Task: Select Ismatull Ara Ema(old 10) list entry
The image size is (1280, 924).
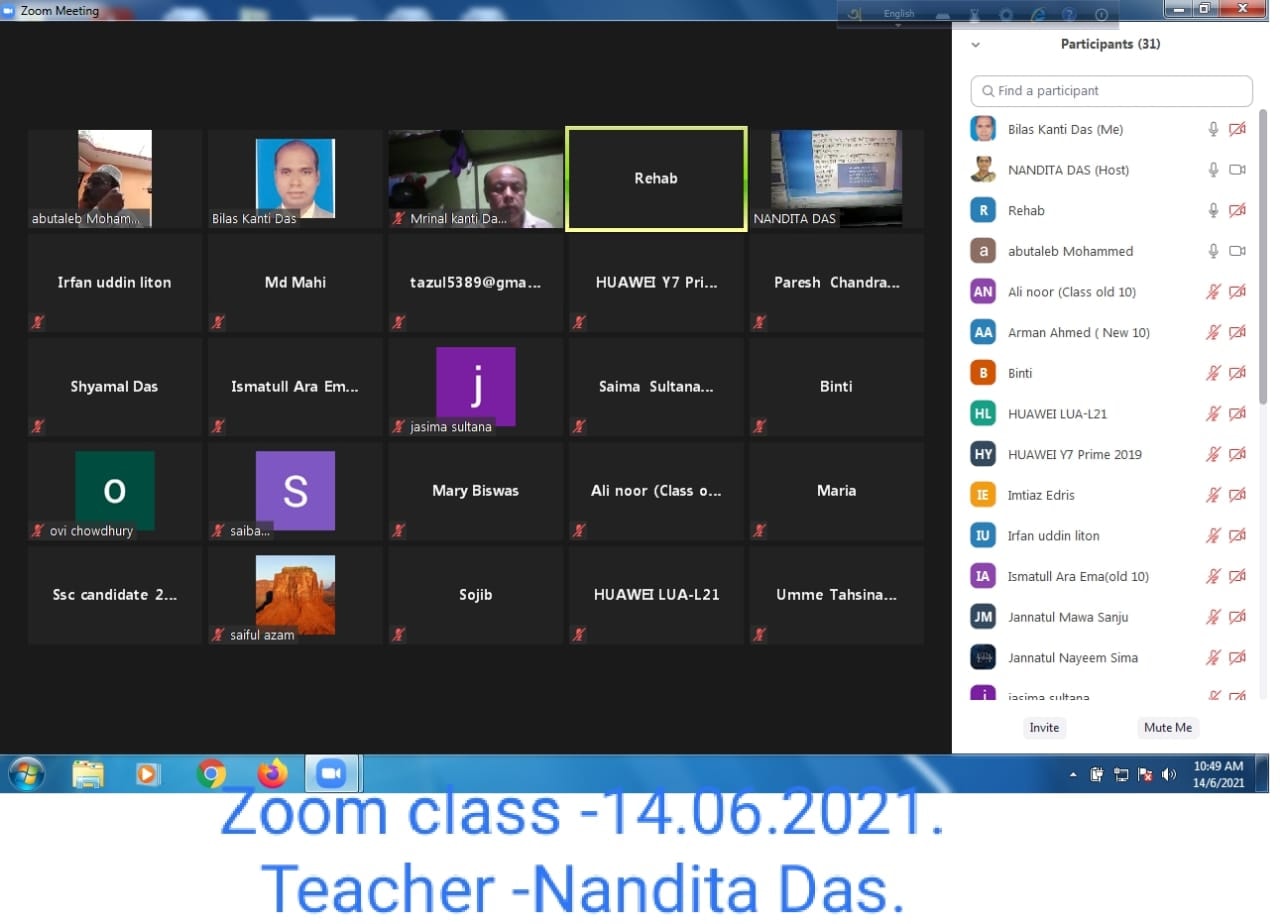Action: [x=1077, y=576]
